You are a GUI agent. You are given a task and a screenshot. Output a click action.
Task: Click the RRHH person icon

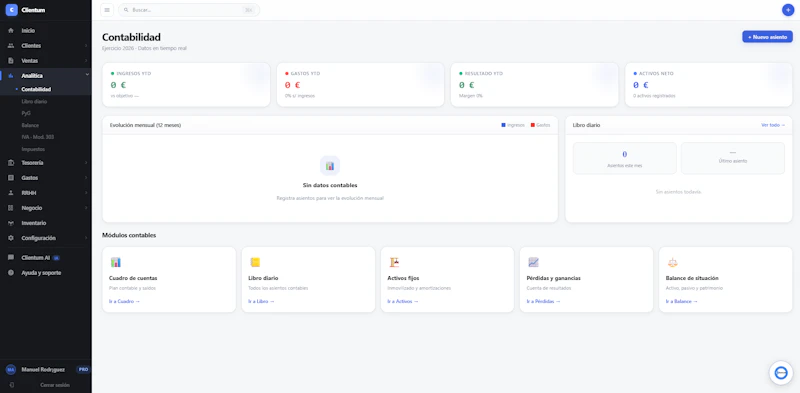[x=11, y=193]
